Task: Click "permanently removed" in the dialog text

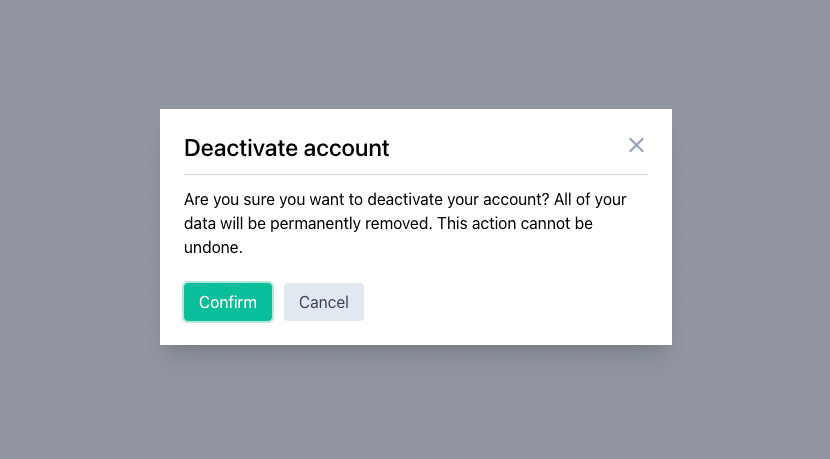Action: 351,223
